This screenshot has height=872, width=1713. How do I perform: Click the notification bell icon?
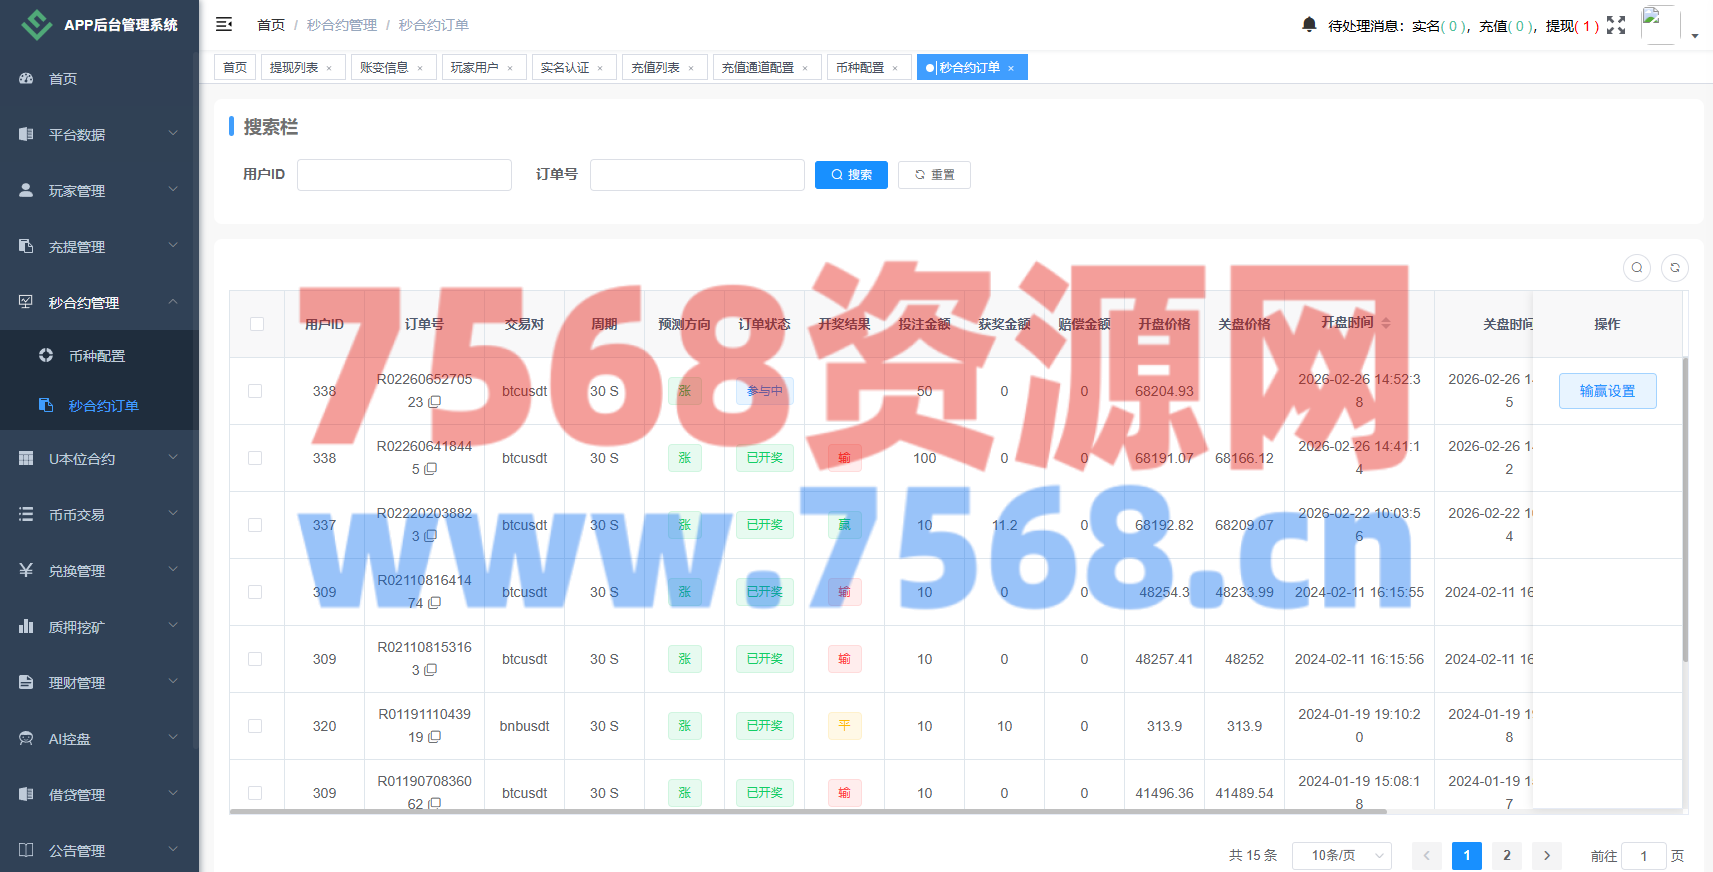pyautogui.click(x=1309, y=24)
